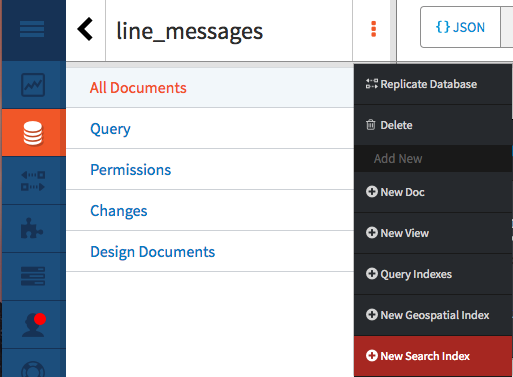The image size is (513, 377).
Task: Select New View menu entry
Action: point(433,233)
